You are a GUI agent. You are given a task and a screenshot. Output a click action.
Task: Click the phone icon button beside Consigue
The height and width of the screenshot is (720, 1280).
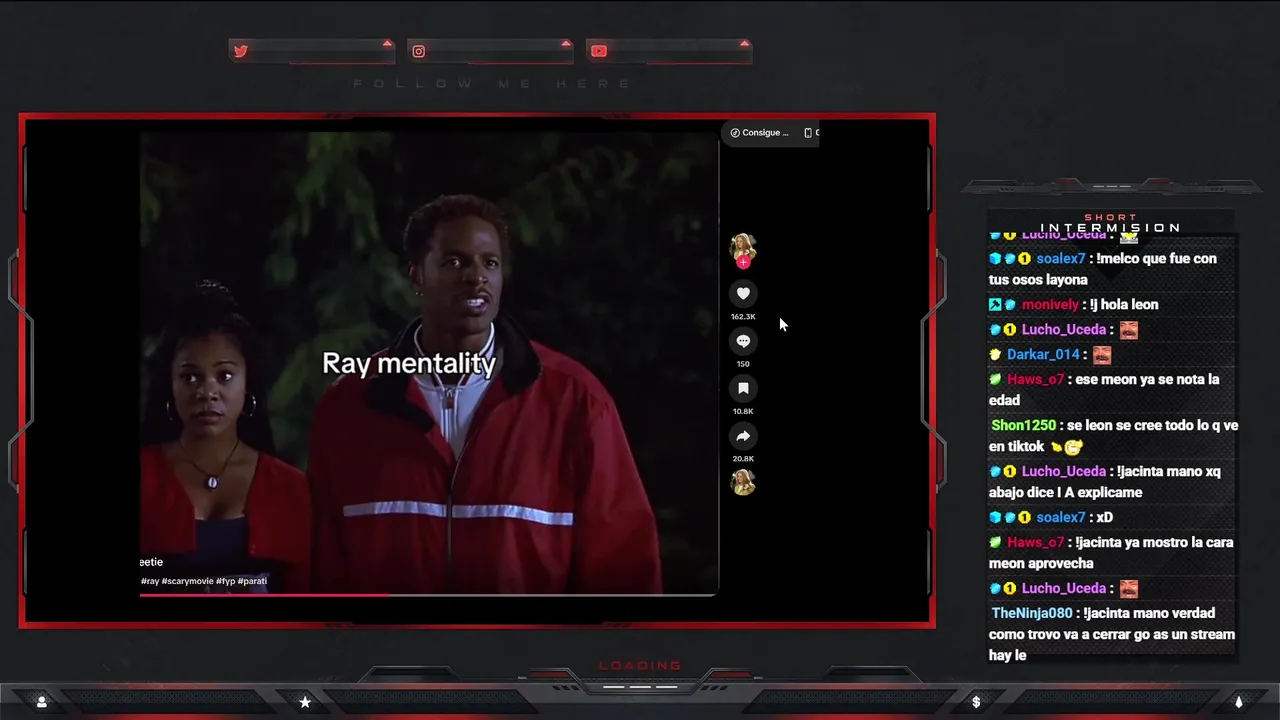click(810, 132)
